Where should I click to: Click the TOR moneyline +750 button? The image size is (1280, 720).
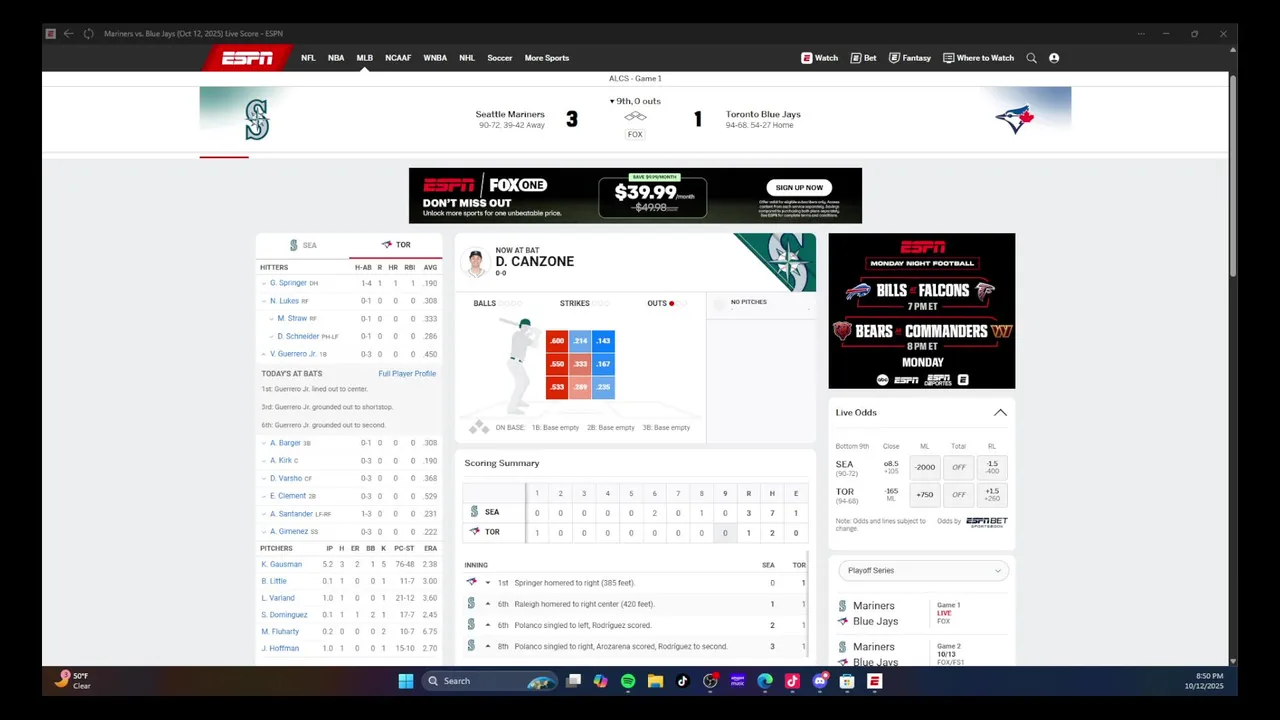pos(925,494)
